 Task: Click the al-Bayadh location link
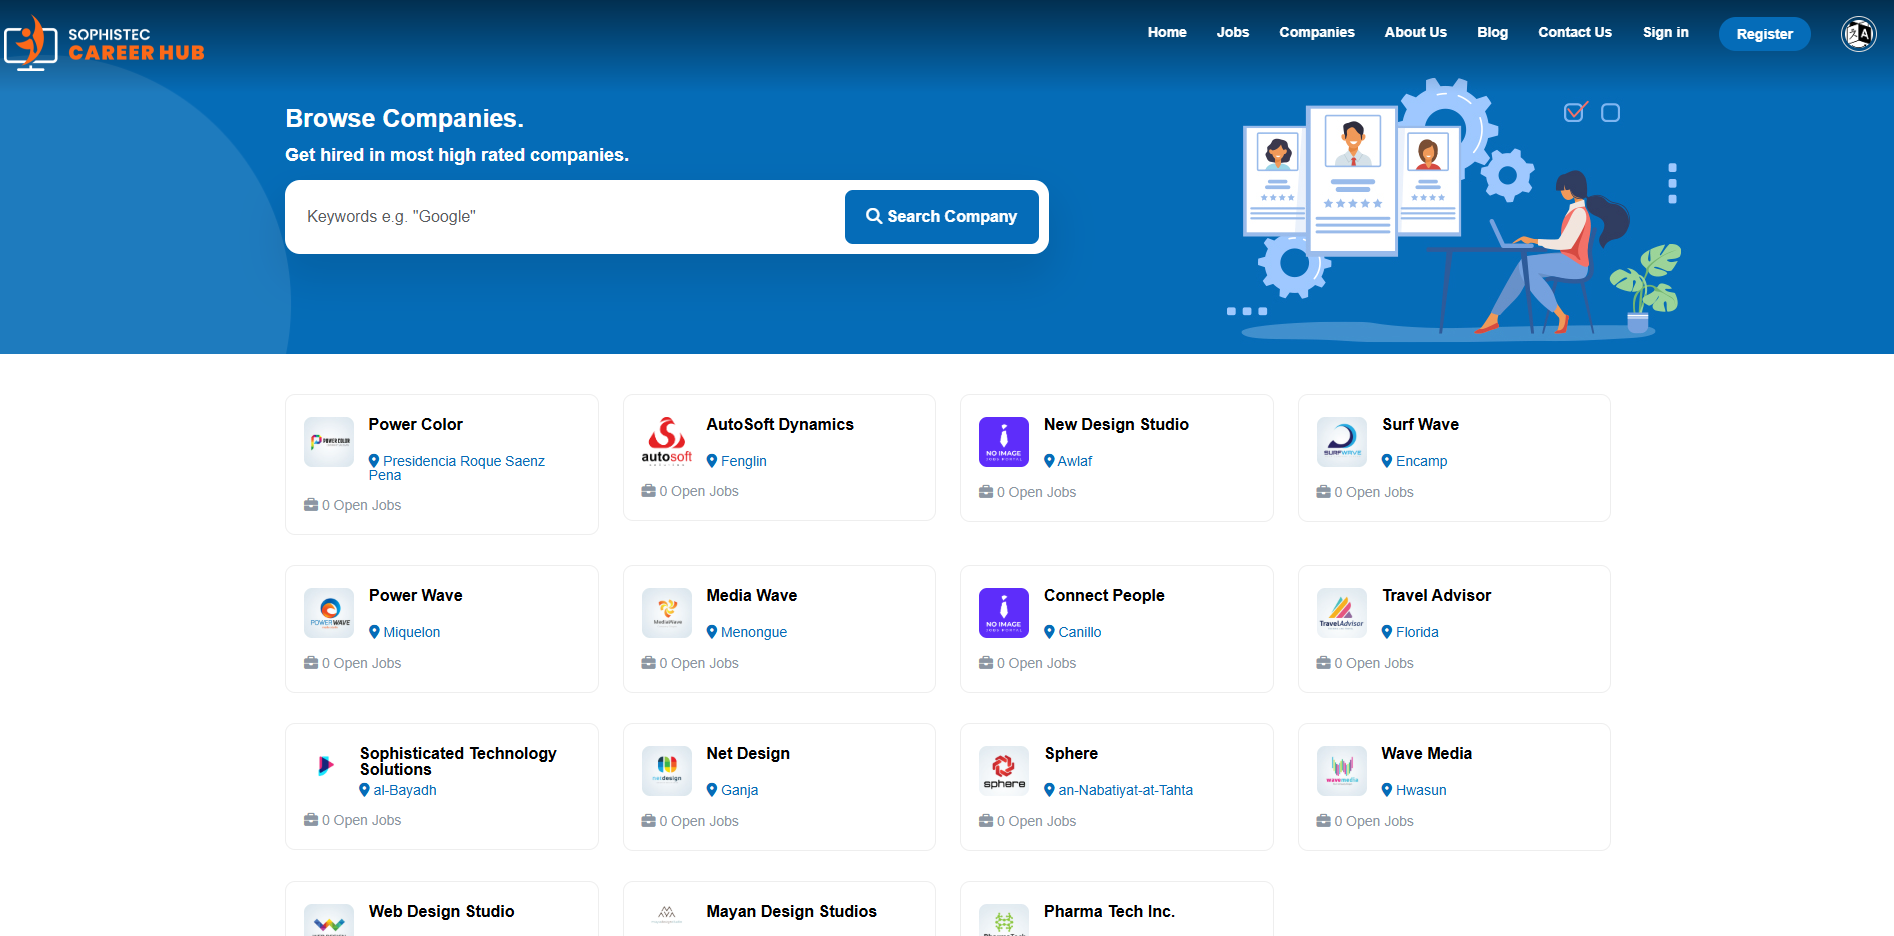pyautogui.click(x=405, y=790)
